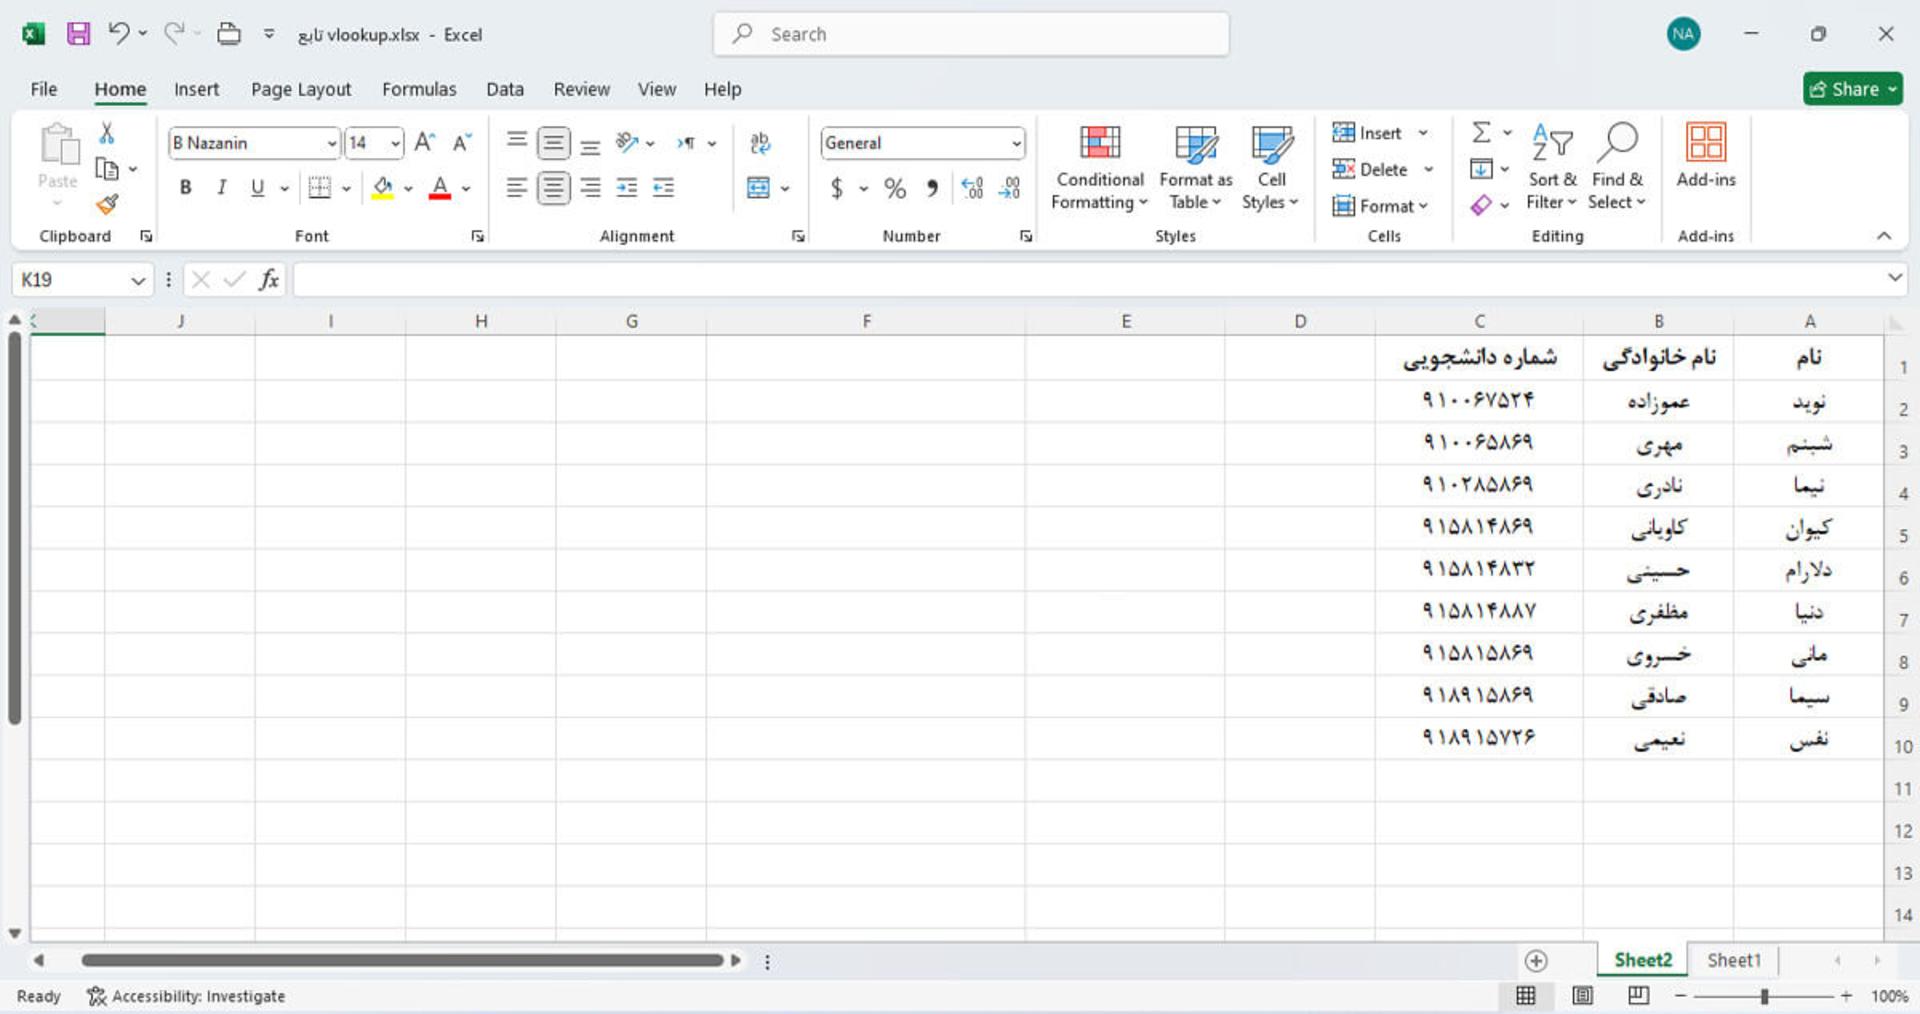Toggle Italic formatting
Viewport: 1920px width, 1014px height.
222,187
